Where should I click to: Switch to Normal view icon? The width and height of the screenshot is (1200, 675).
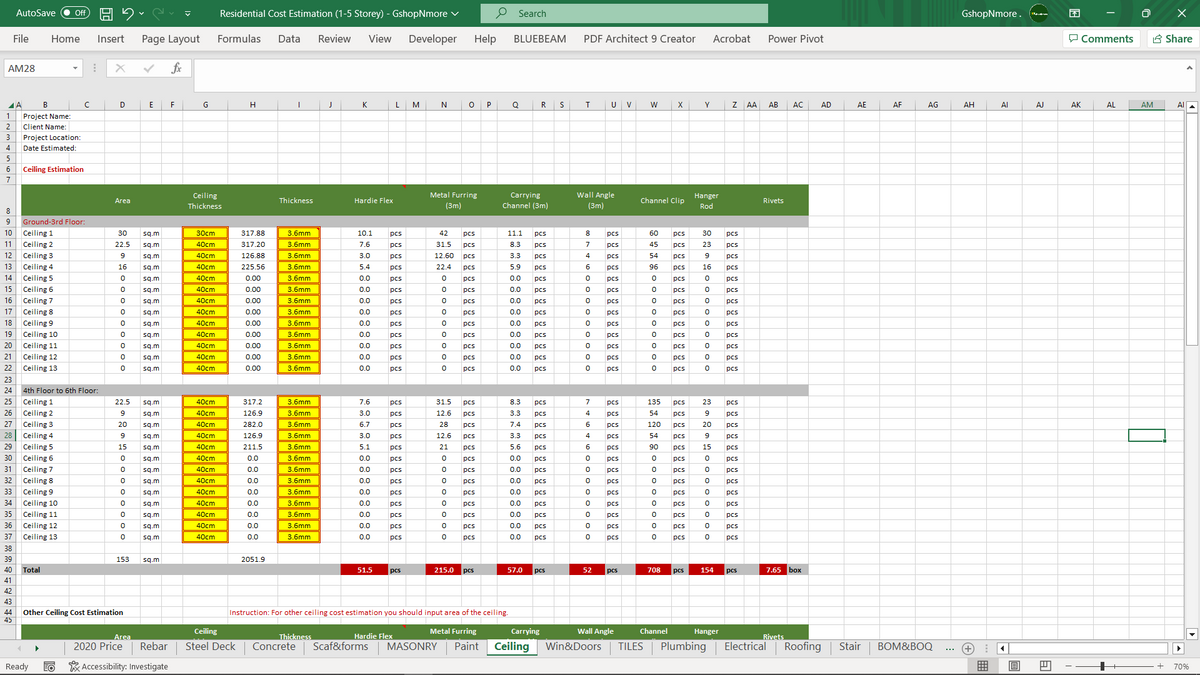(983, 666)
